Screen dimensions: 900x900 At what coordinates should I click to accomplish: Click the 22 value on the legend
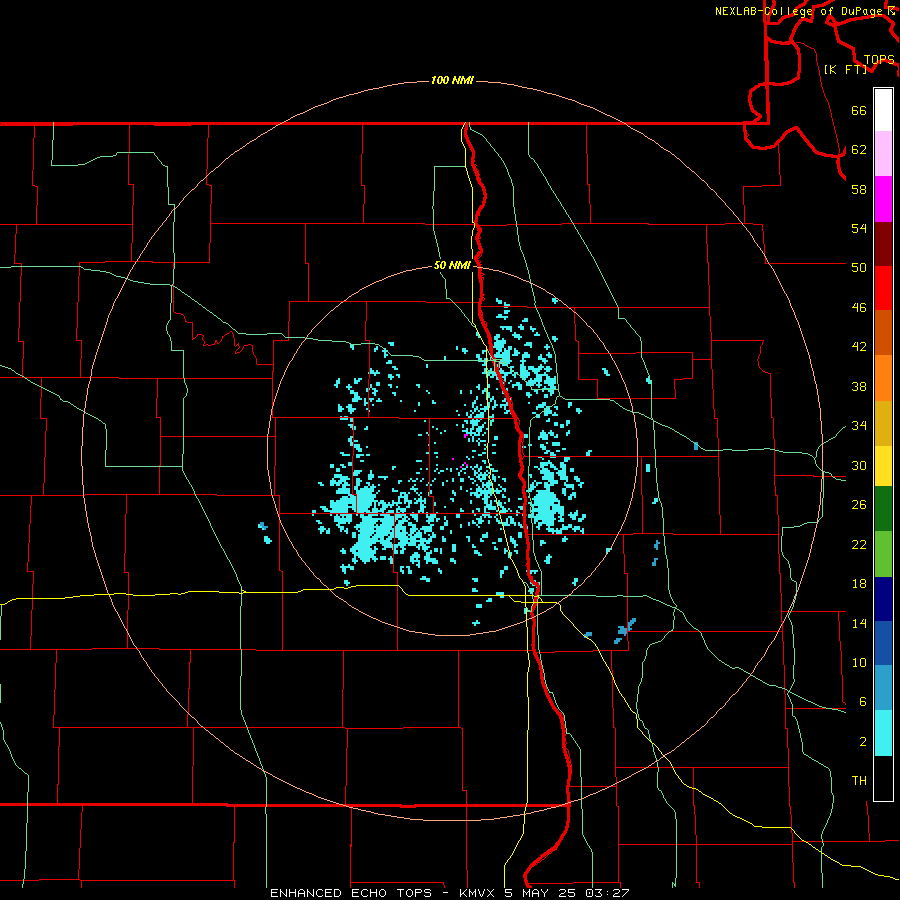(x=859, y=545)
